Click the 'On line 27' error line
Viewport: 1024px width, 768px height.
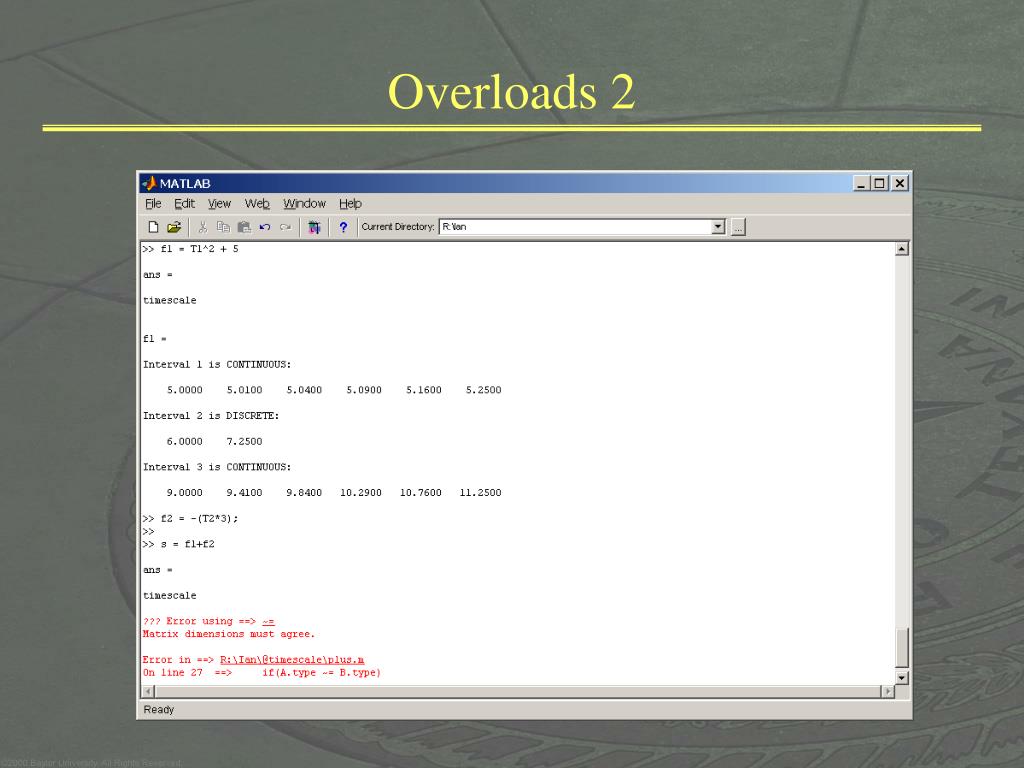(261, 673)
